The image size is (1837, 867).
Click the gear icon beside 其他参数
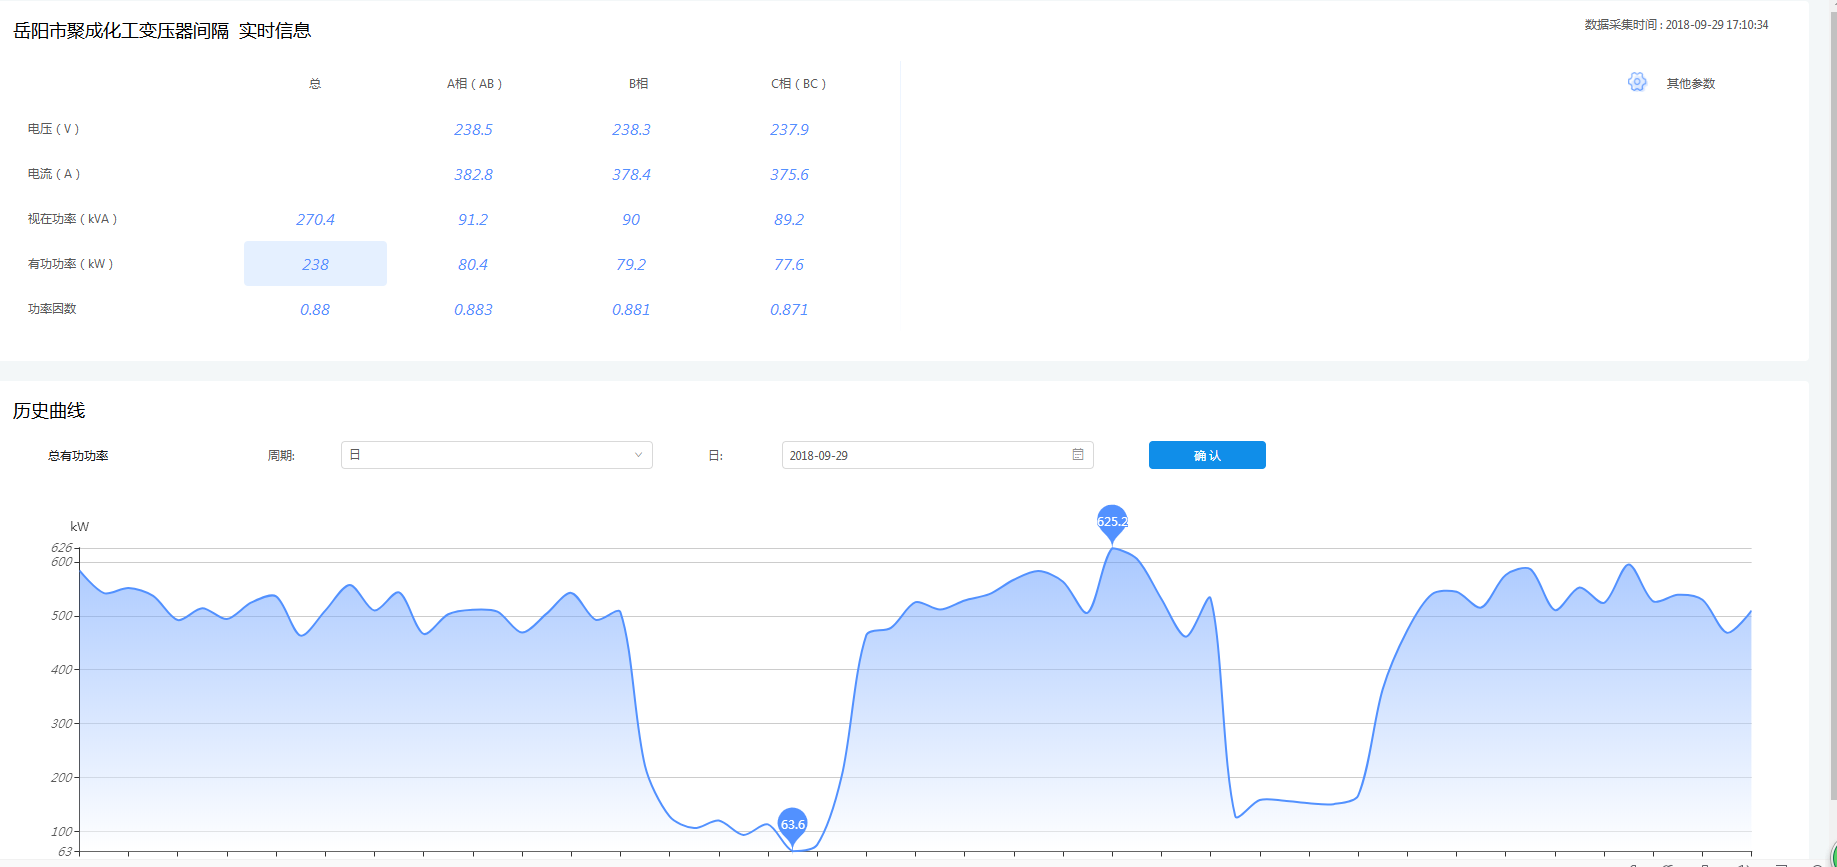tap(1636, 82)
